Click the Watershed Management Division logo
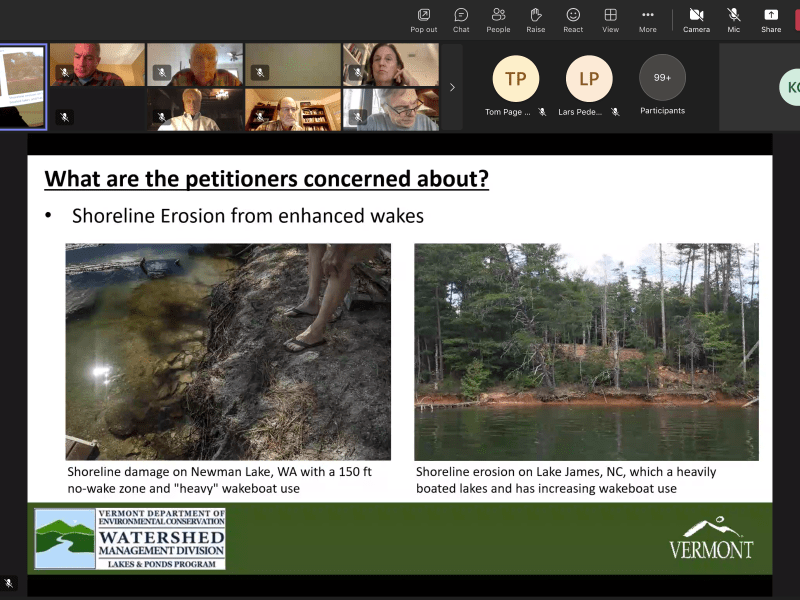 point(130,539)
